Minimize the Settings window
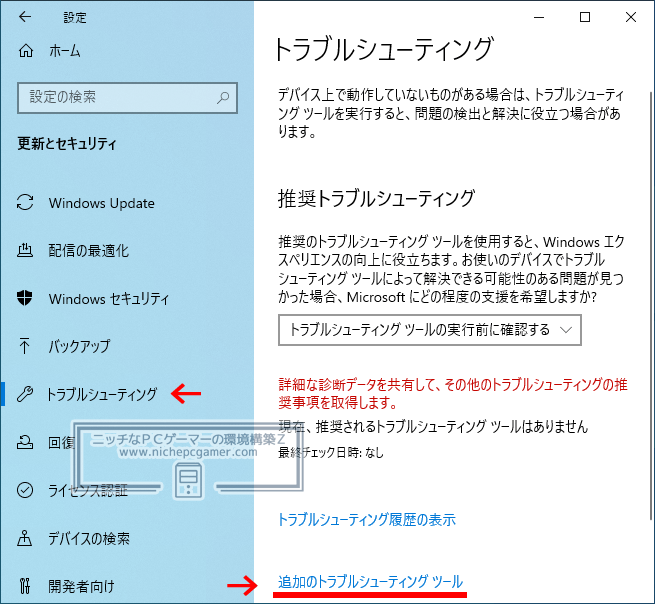 539,17
